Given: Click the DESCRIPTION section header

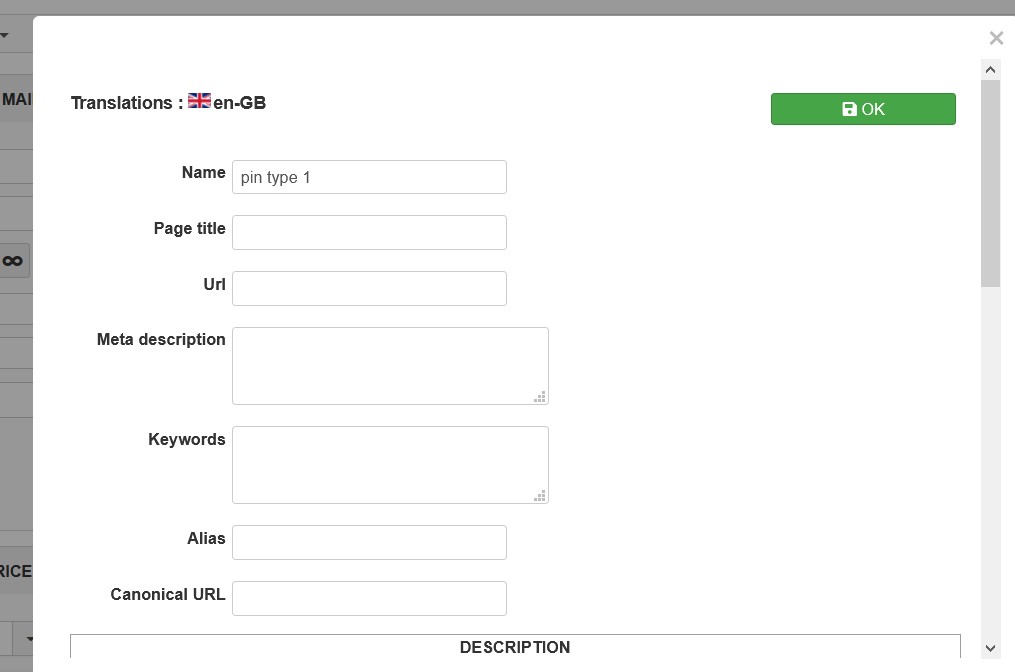Looking at the screenshot, I should 515,647.
